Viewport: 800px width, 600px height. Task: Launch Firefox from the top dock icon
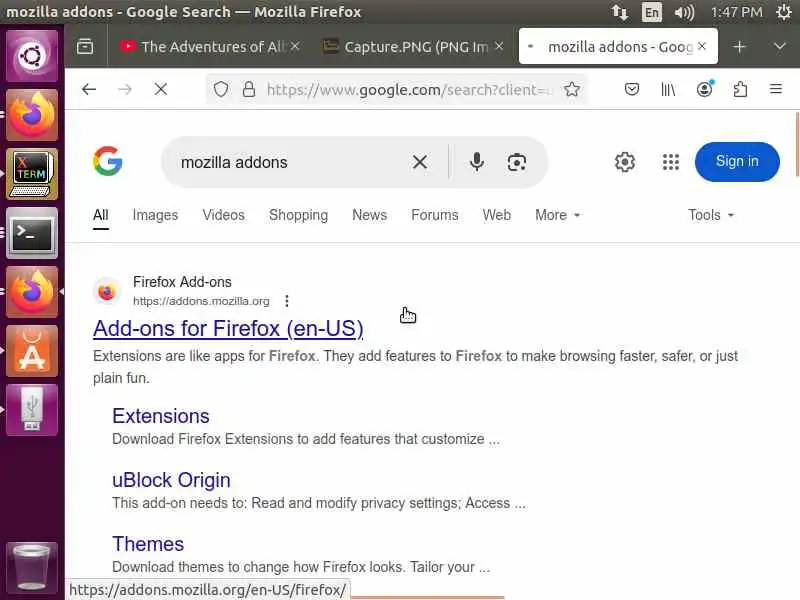pos(32,115)
